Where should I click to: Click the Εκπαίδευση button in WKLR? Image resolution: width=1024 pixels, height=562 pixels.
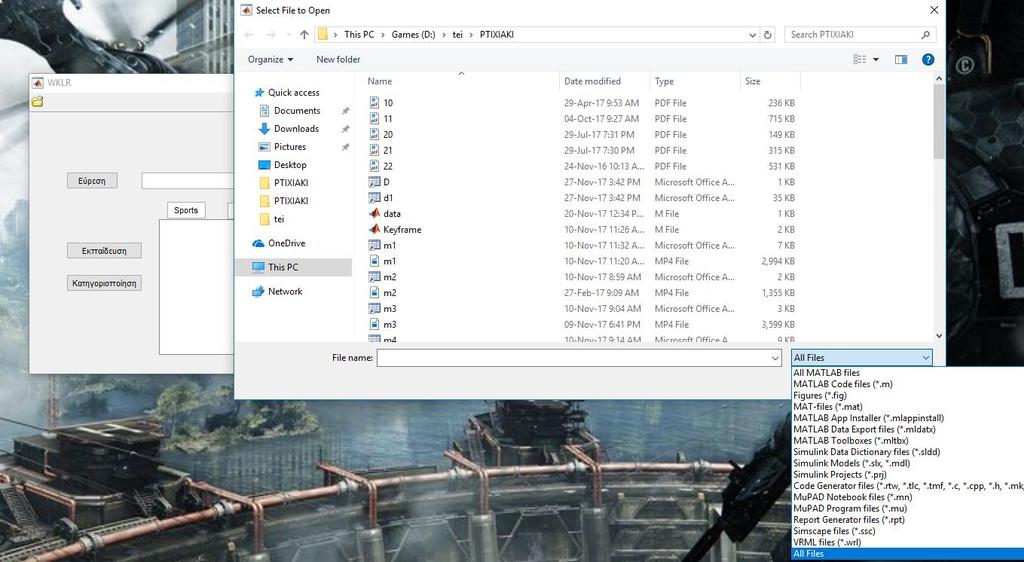pyautogui.click(x=104, y=251)
